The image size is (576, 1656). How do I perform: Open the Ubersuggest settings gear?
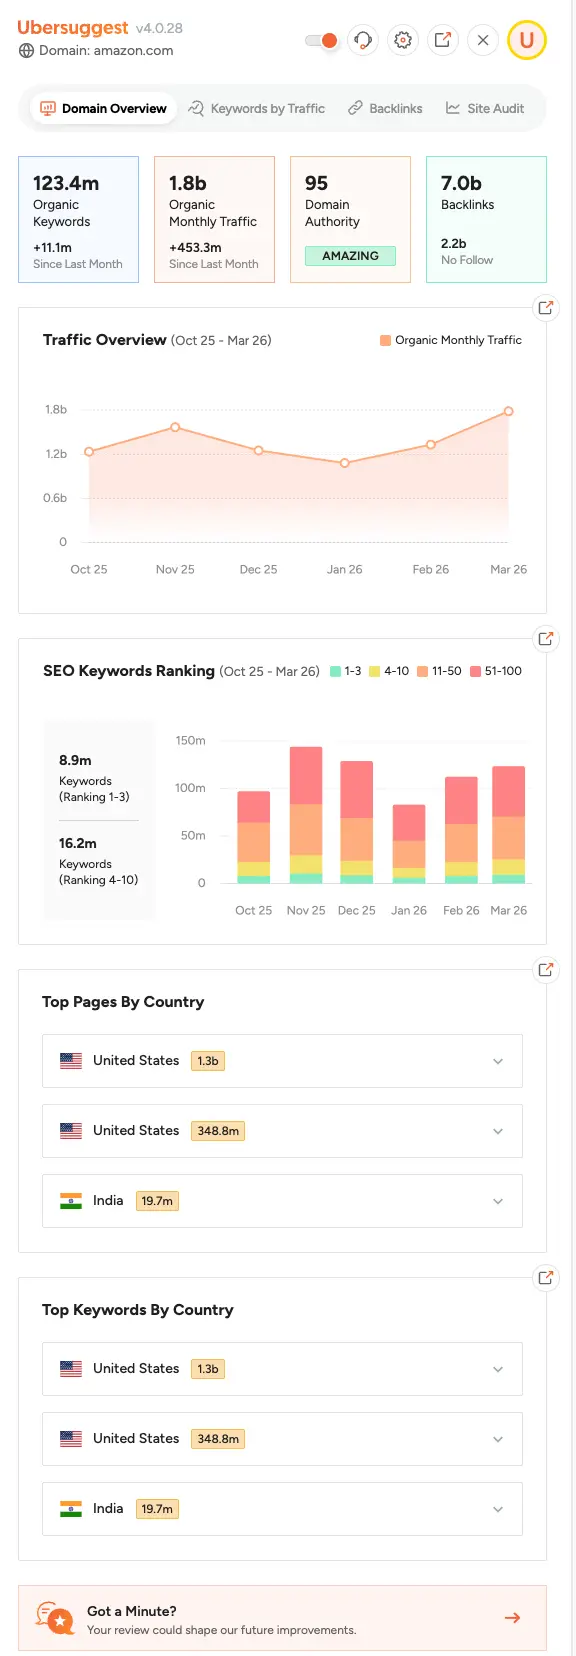[403, 40]
